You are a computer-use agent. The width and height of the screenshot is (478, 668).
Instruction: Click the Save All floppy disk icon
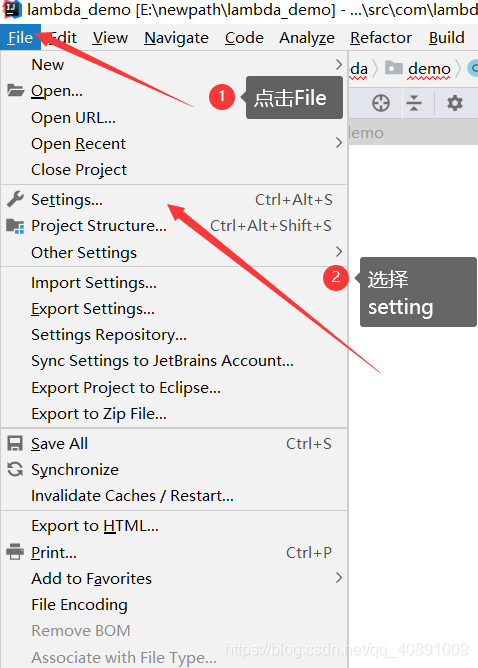click(x=15, y=443)
